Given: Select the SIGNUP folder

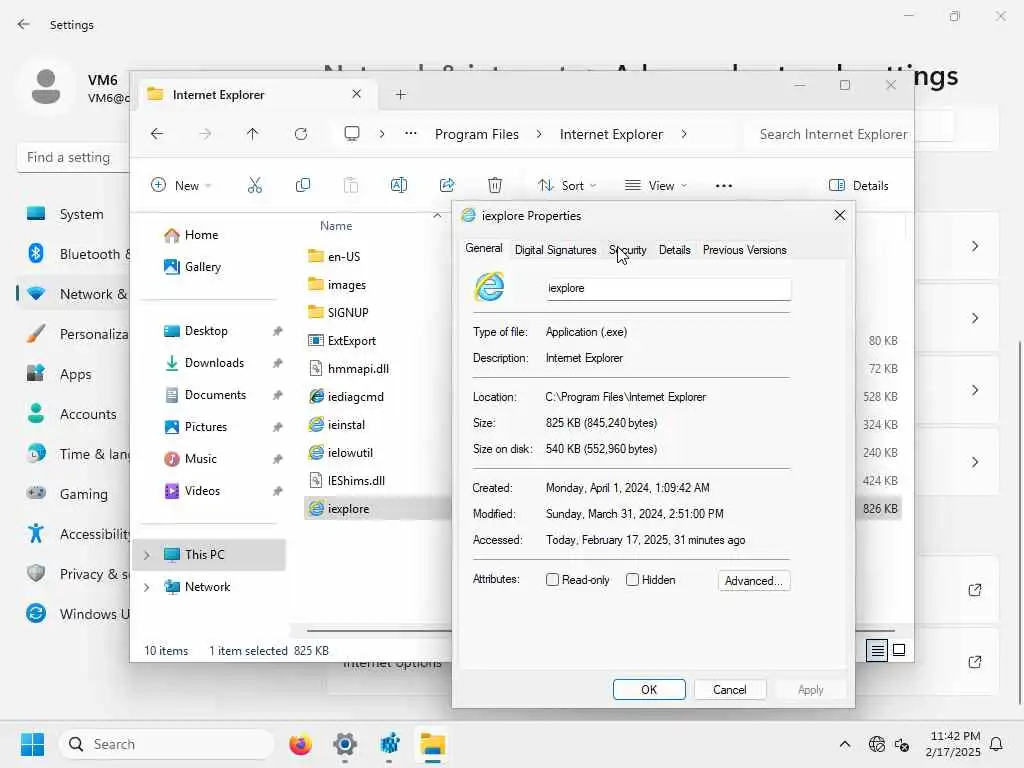Looking at the screenshot, I should coord(348,312).
